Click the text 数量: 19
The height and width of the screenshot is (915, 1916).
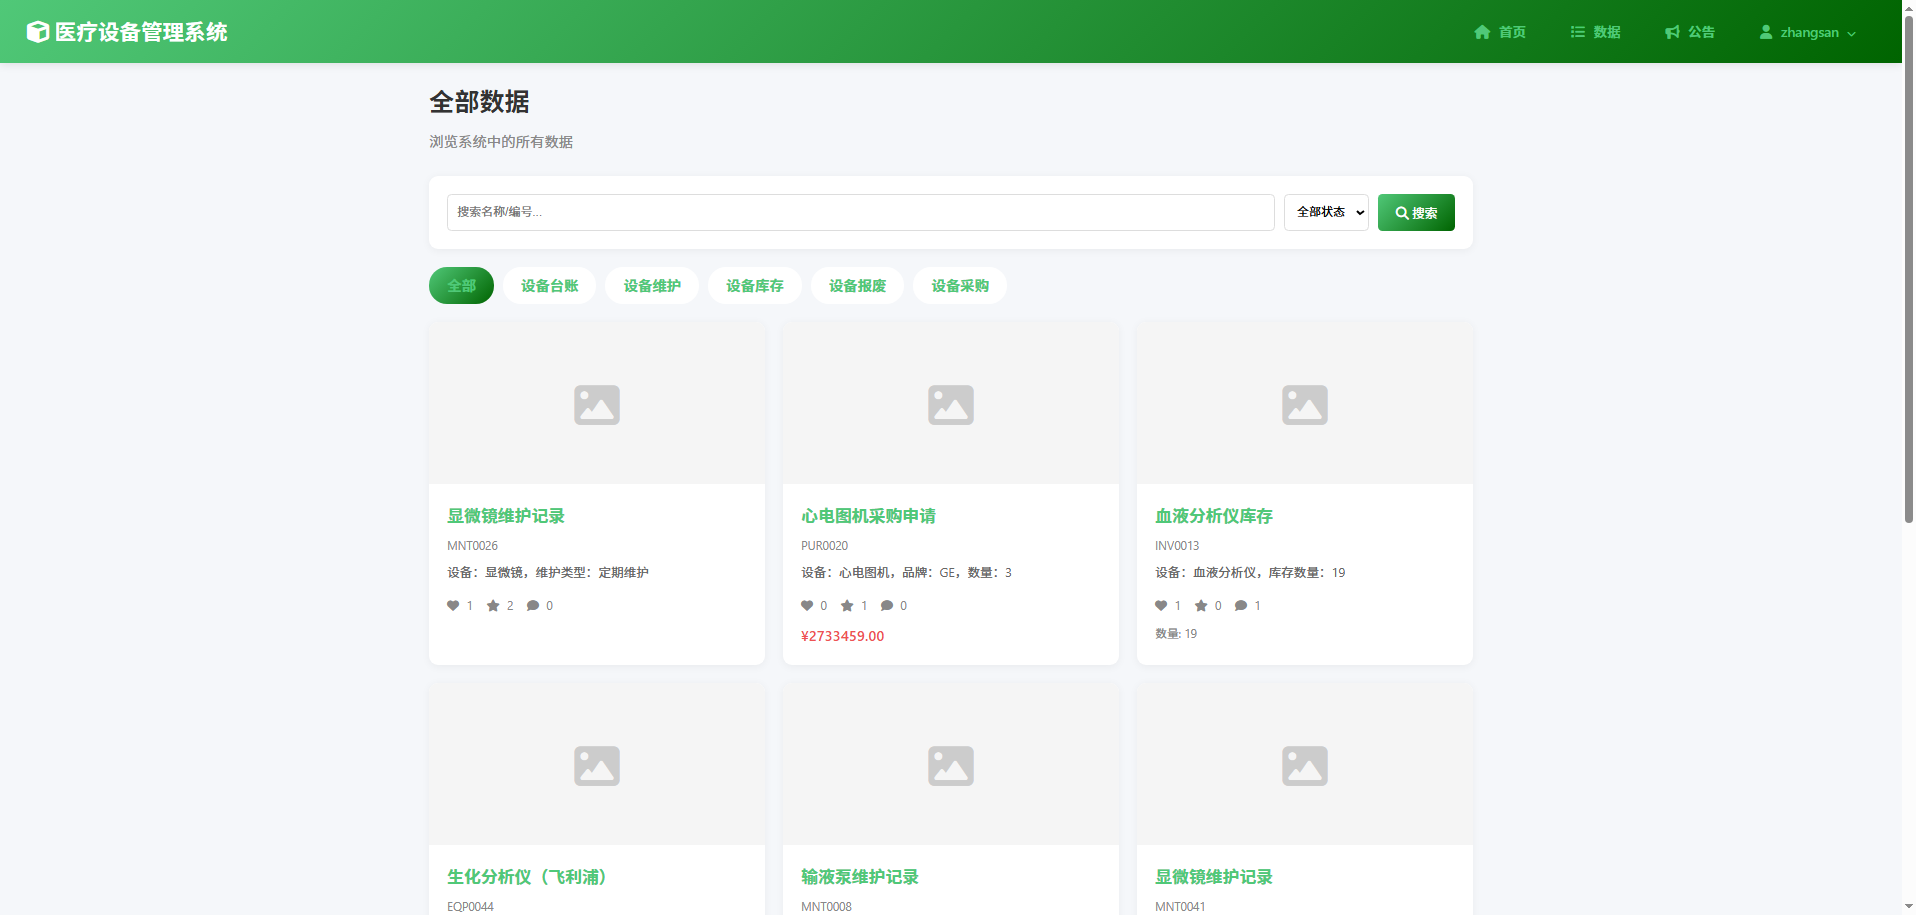(x=1176, y=634)
